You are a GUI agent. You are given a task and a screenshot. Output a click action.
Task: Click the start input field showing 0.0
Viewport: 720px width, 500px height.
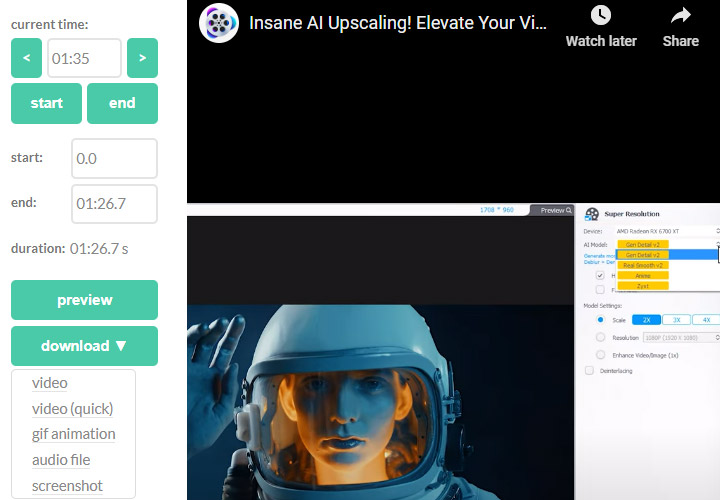click(x=114, y=158)
